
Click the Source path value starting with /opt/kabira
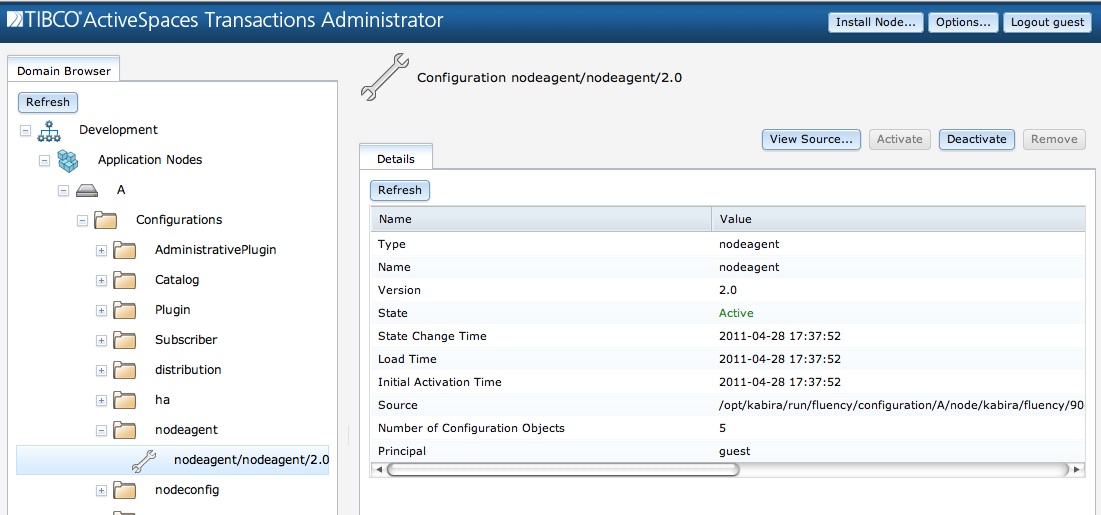point(902,405)
